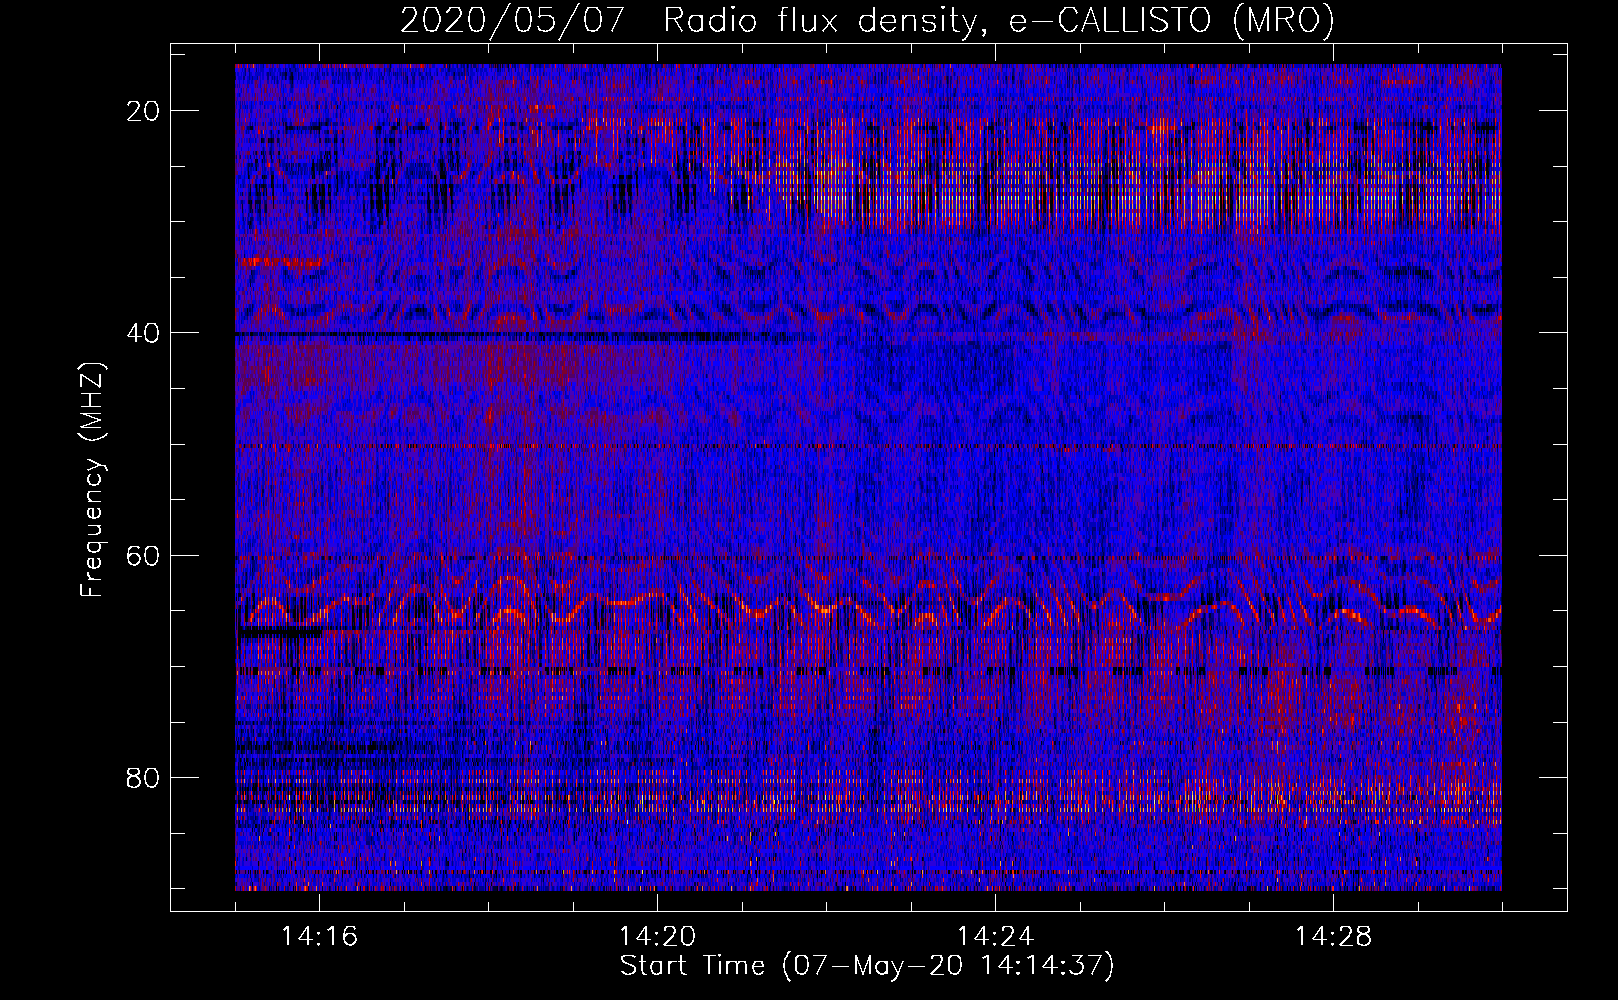Select the '14:28' time tick label
Viewport: 1618px width, 1000px height.
tap(1334, 937)
